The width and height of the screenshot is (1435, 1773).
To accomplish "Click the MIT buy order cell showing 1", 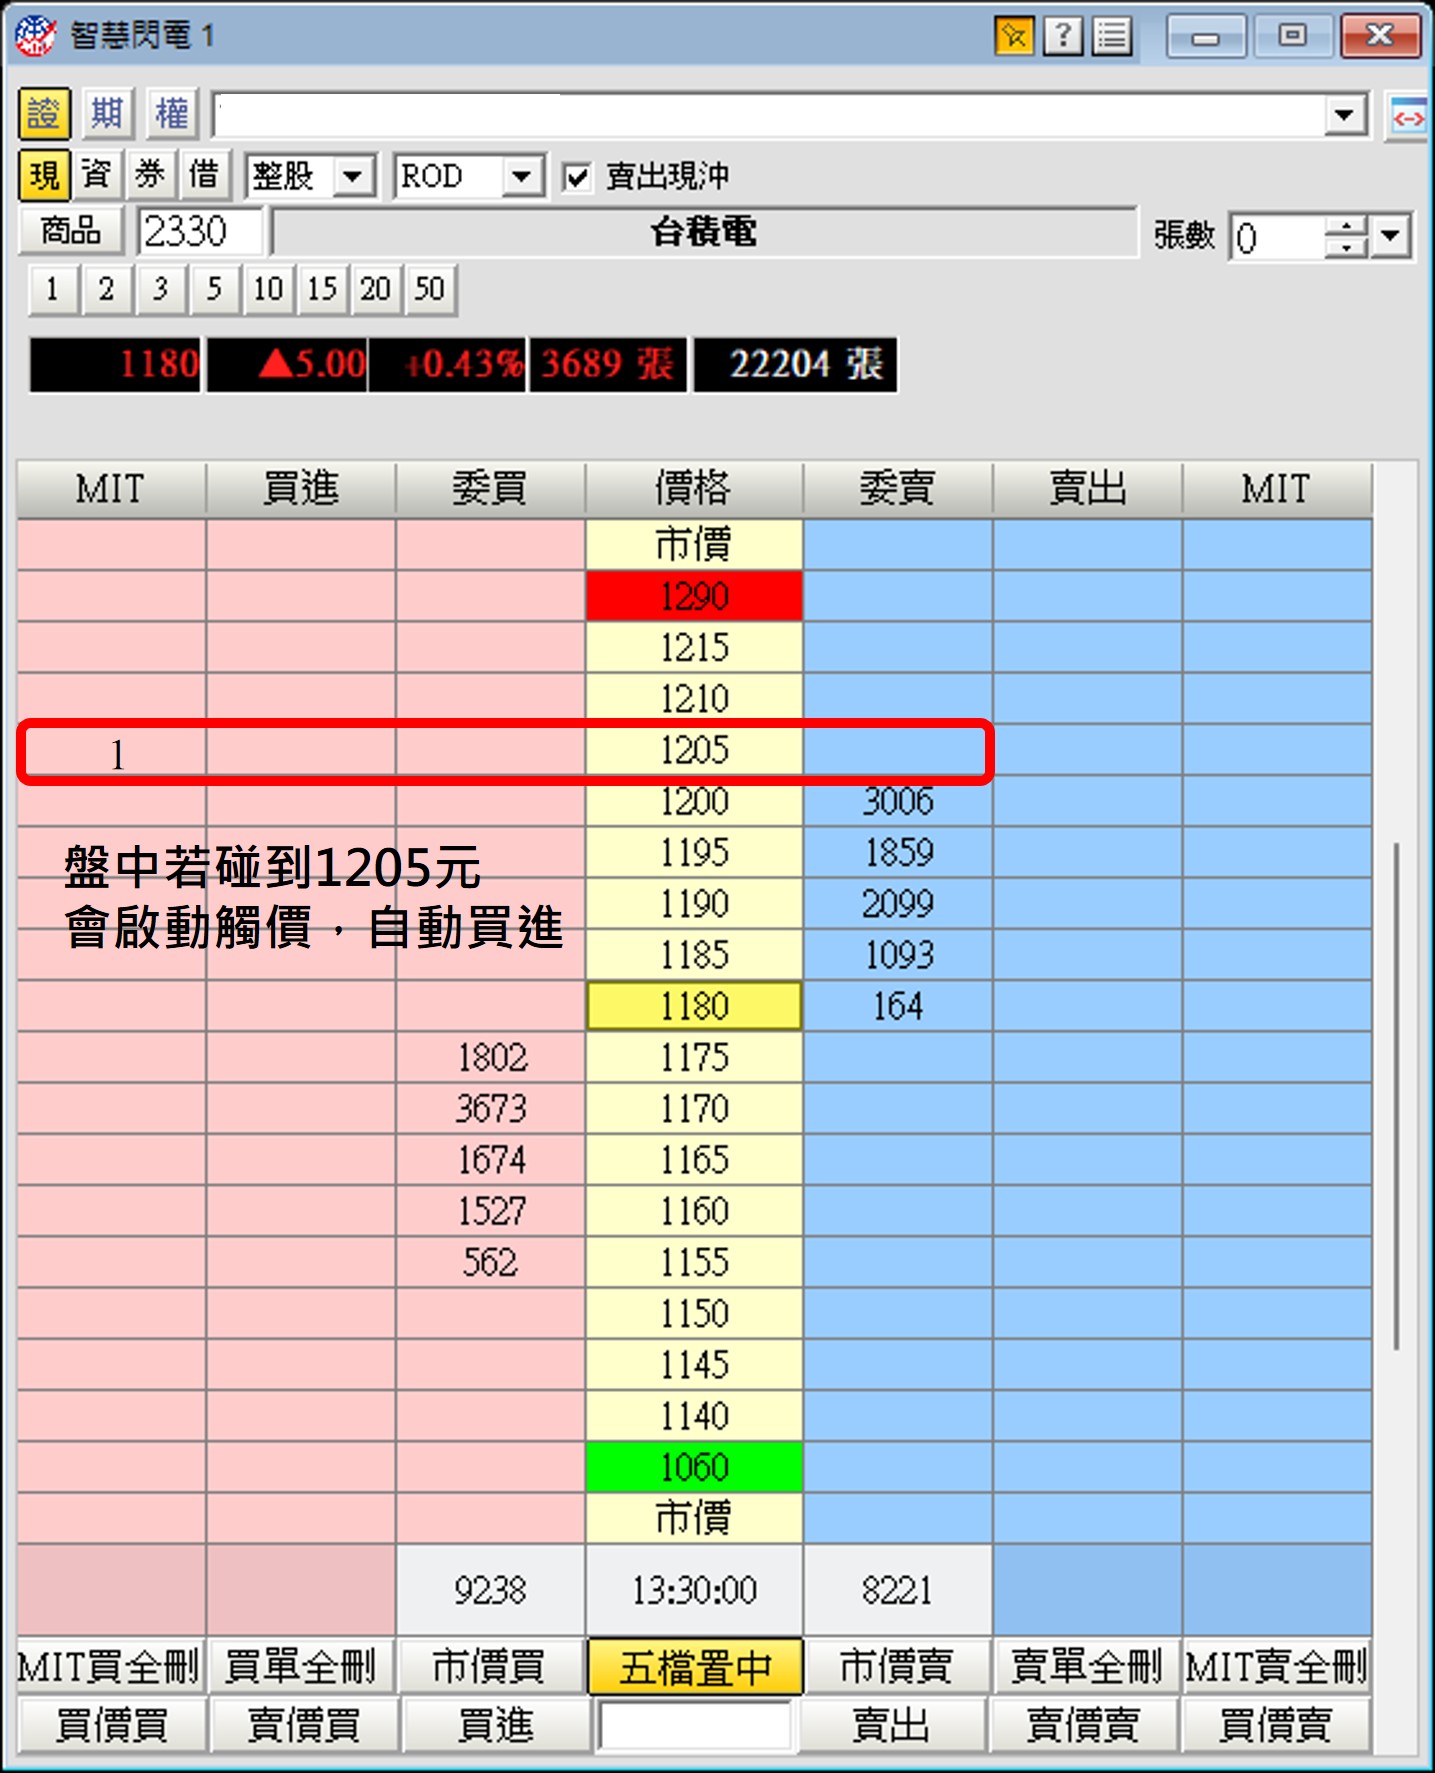I will click(112, 752).
